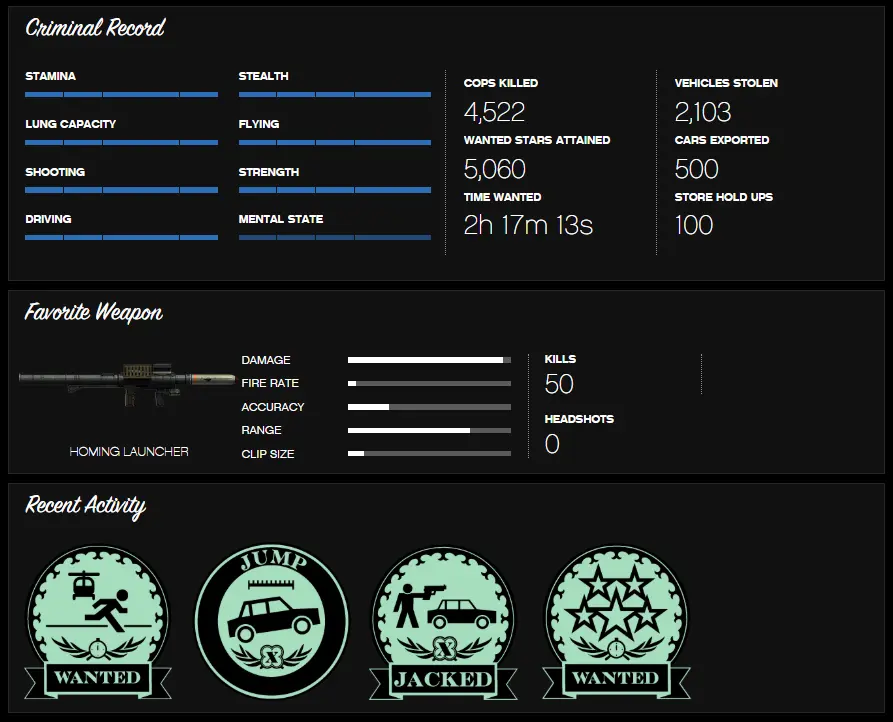Click the Strength skill bar
This screenshot has height=722, width=893.
pos(335,190)
